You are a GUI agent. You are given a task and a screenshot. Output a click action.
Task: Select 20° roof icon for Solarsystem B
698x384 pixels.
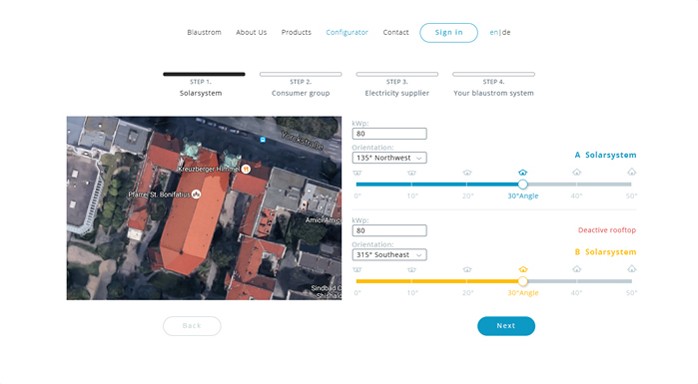467,269
